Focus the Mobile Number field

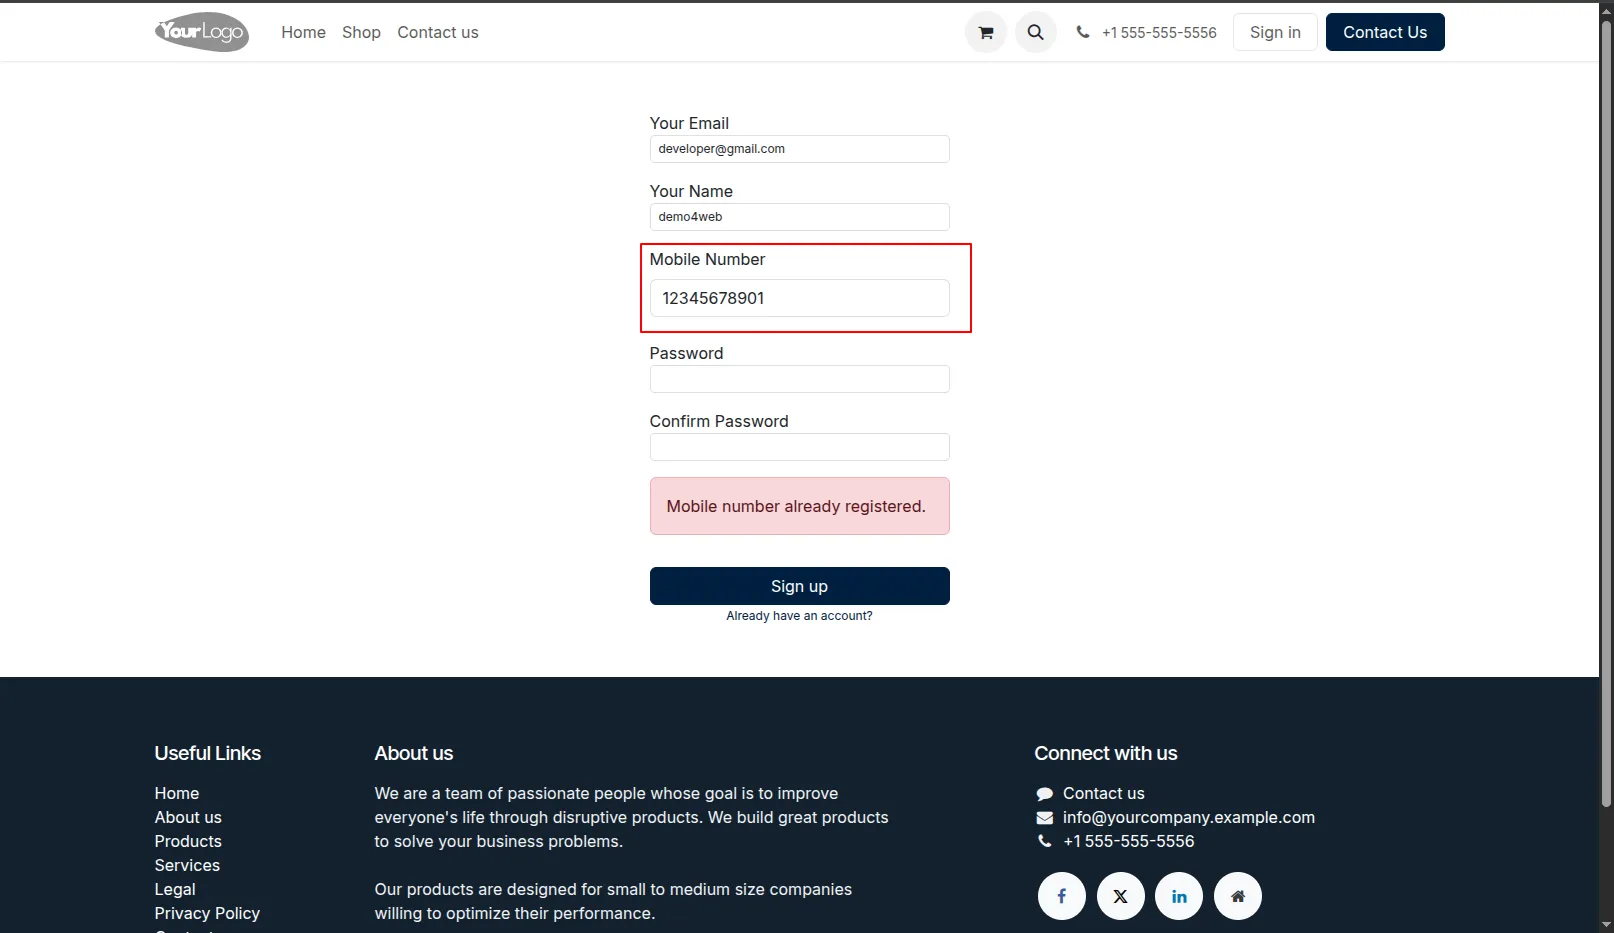point(799,298)
